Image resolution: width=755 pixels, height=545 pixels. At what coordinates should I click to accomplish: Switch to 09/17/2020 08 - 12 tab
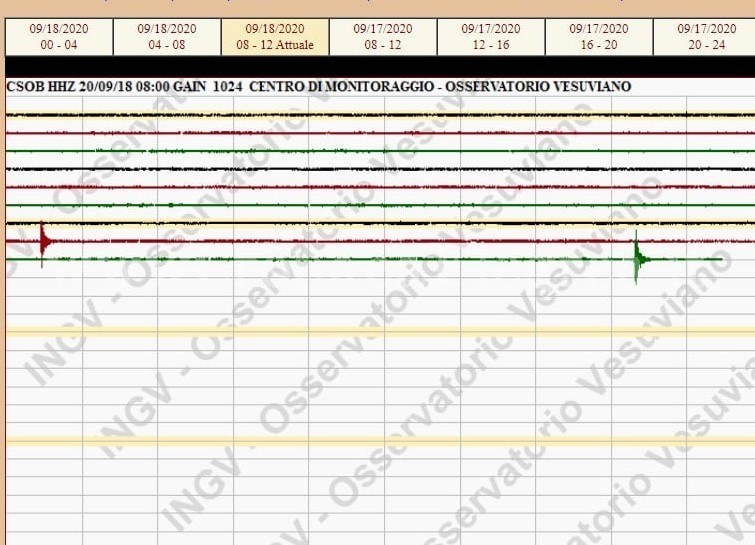click(382, 36)
